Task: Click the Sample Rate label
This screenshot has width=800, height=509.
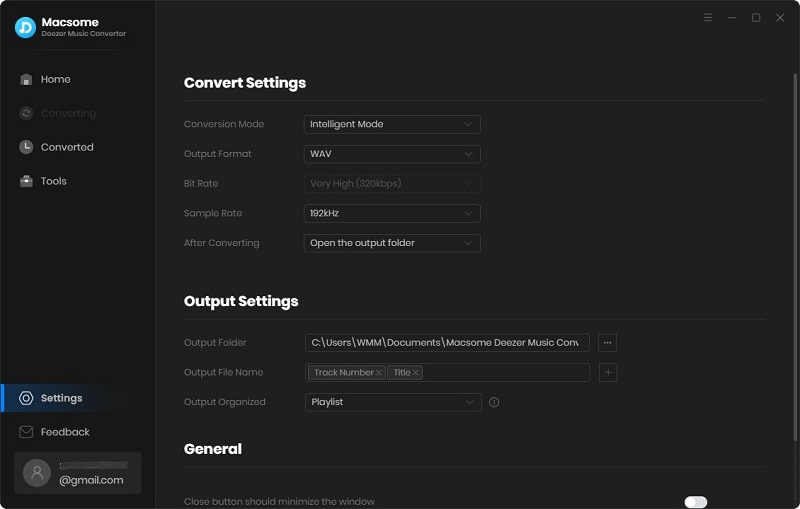Action: [213, 213]
